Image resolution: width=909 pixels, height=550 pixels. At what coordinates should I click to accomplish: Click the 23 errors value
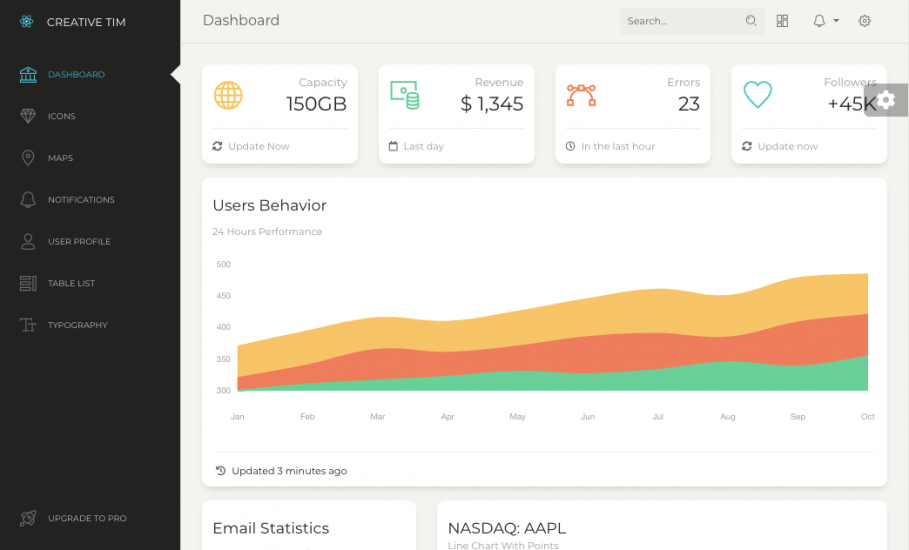click(689, 104)
